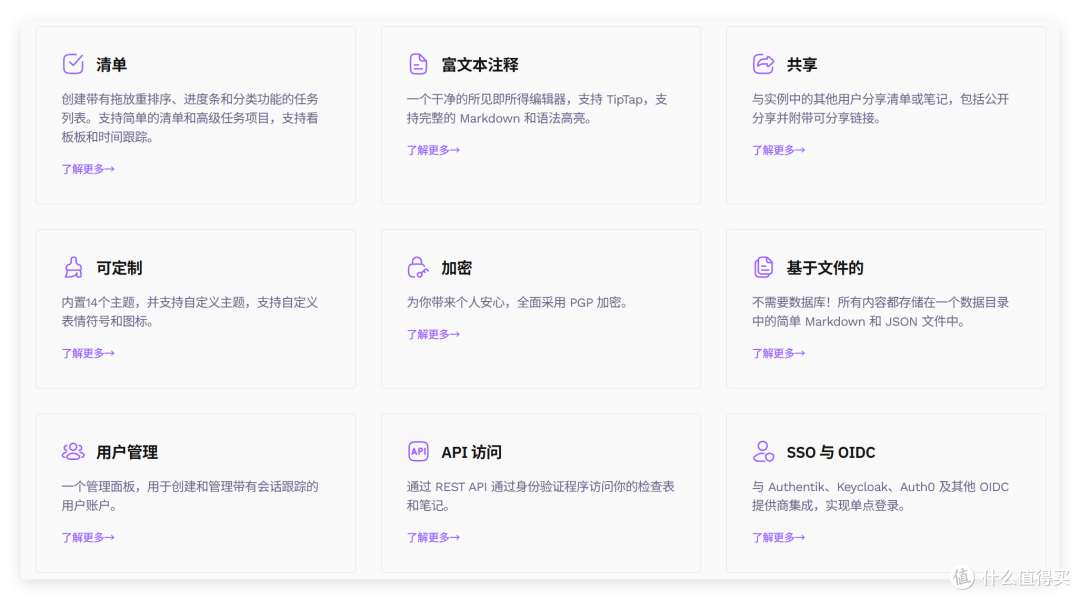Follow 了解更多 link in 用户管理 card

[88, 537]
